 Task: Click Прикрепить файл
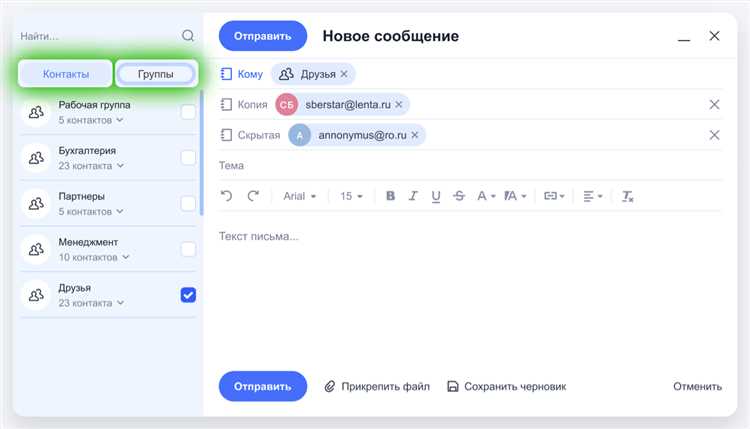(x=377, y=386)
